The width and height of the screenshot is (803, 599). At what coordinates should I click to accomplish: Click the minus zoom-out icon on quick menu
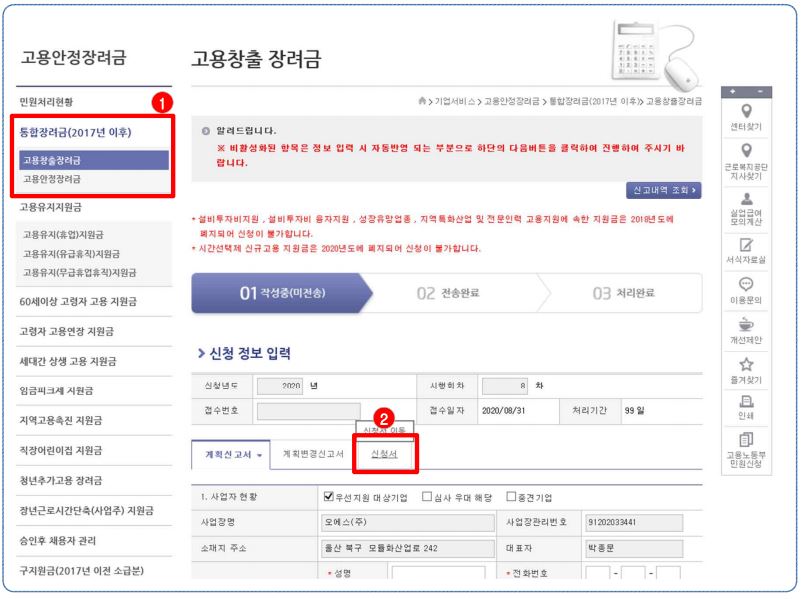[760, 91]
